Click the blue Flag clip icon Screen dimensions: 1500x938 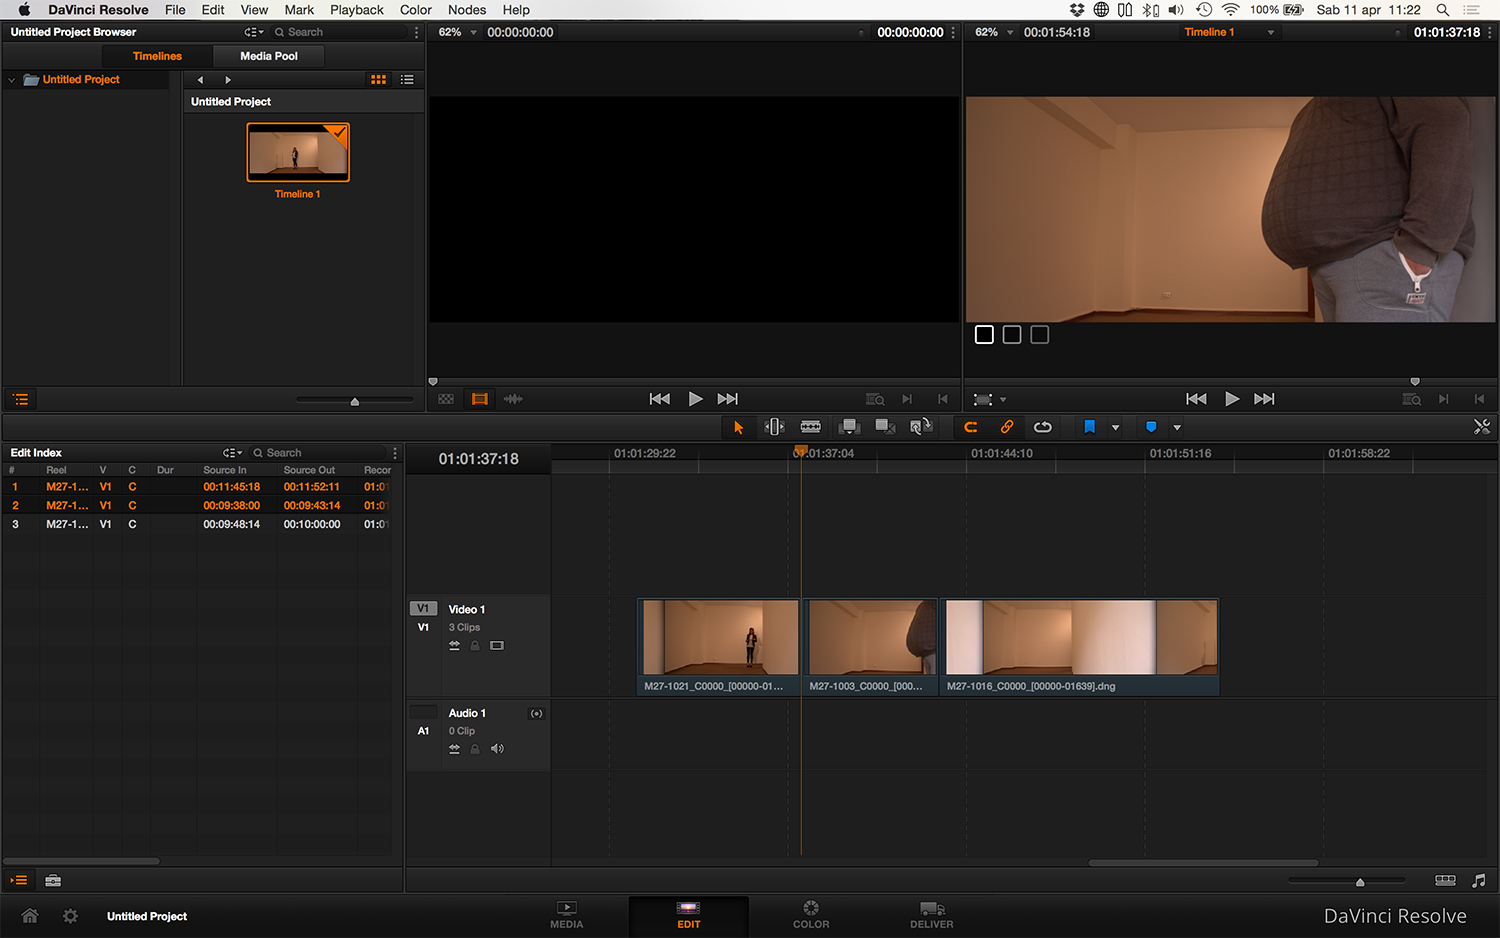point(1090,427)
